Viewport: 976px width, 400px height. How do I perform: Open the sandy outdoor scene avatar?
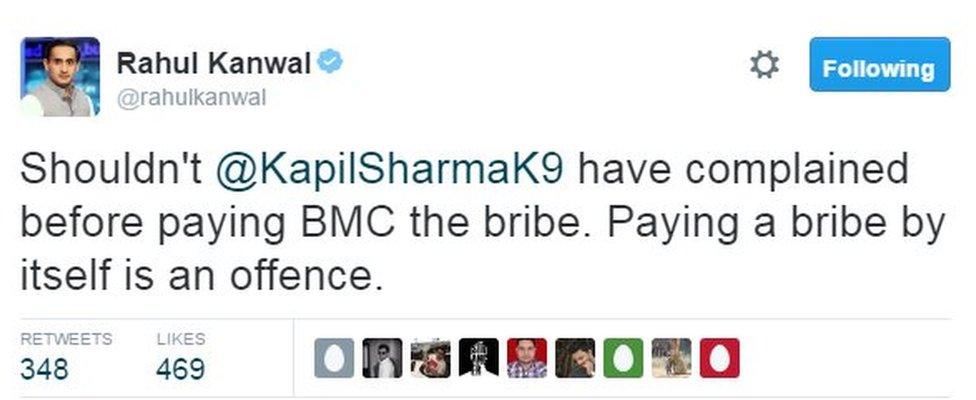(672, 358)
